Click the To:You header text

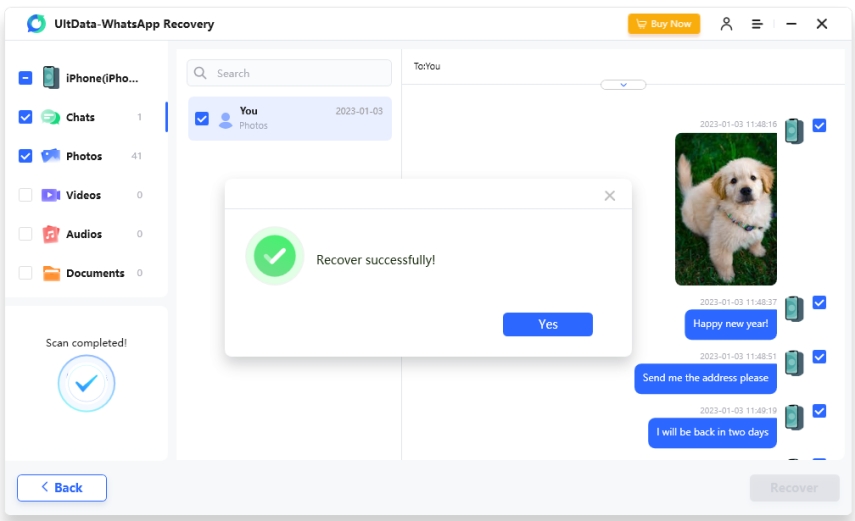[427, 66]
